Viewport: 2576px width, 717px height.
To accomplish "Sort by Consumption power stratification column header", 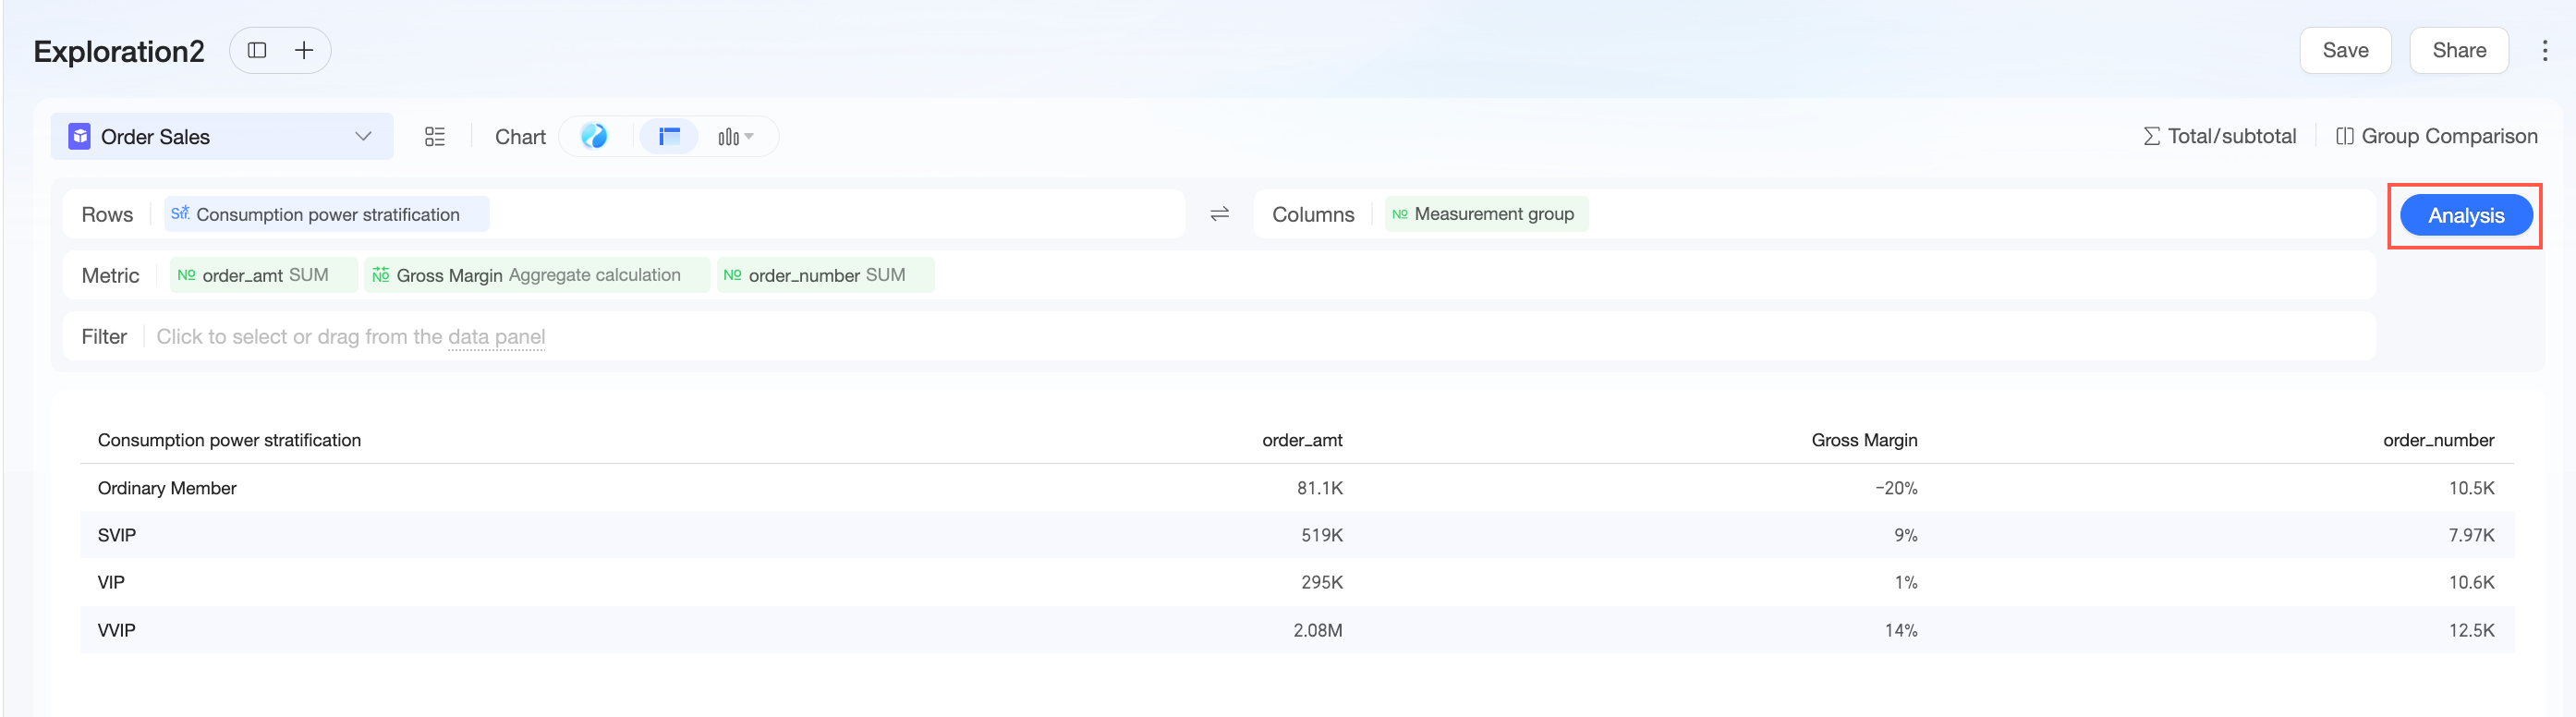I will 229,440.
